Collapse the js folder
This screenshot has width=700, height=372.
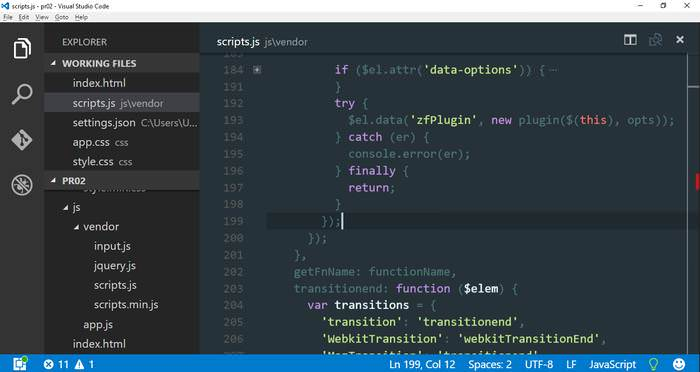pyautogui.click(x=66, y=207)
